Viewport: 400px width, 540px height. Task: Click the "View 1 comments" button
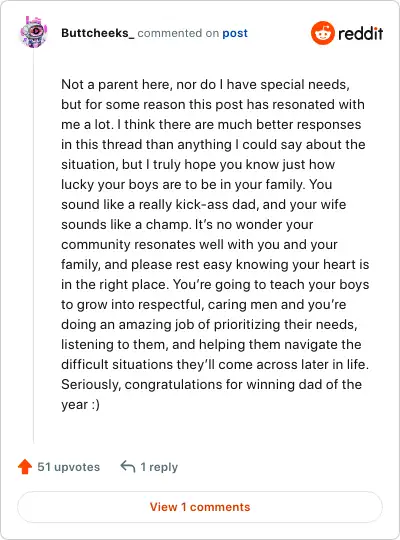click(200, 507)
